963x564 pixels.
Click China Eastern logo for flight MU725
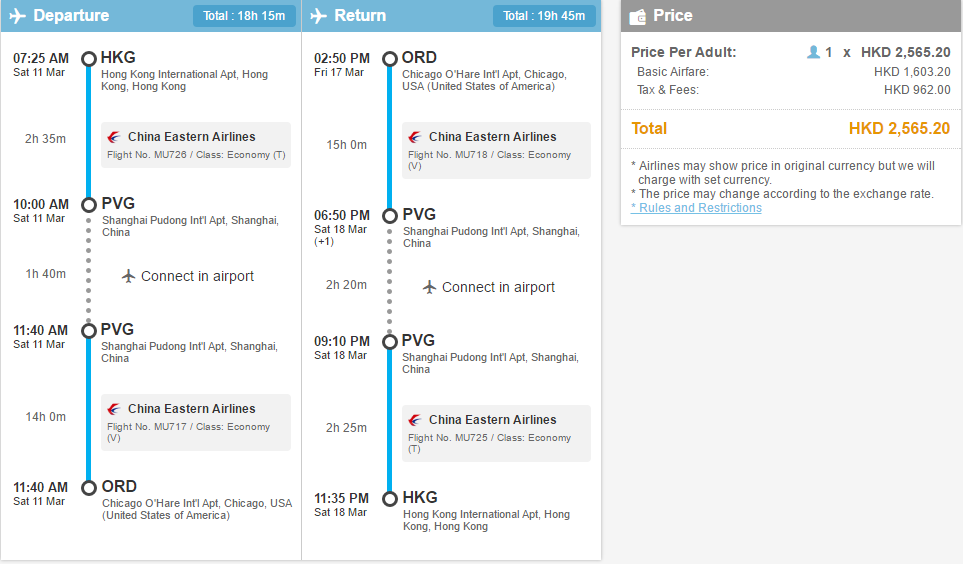(415, 420)
